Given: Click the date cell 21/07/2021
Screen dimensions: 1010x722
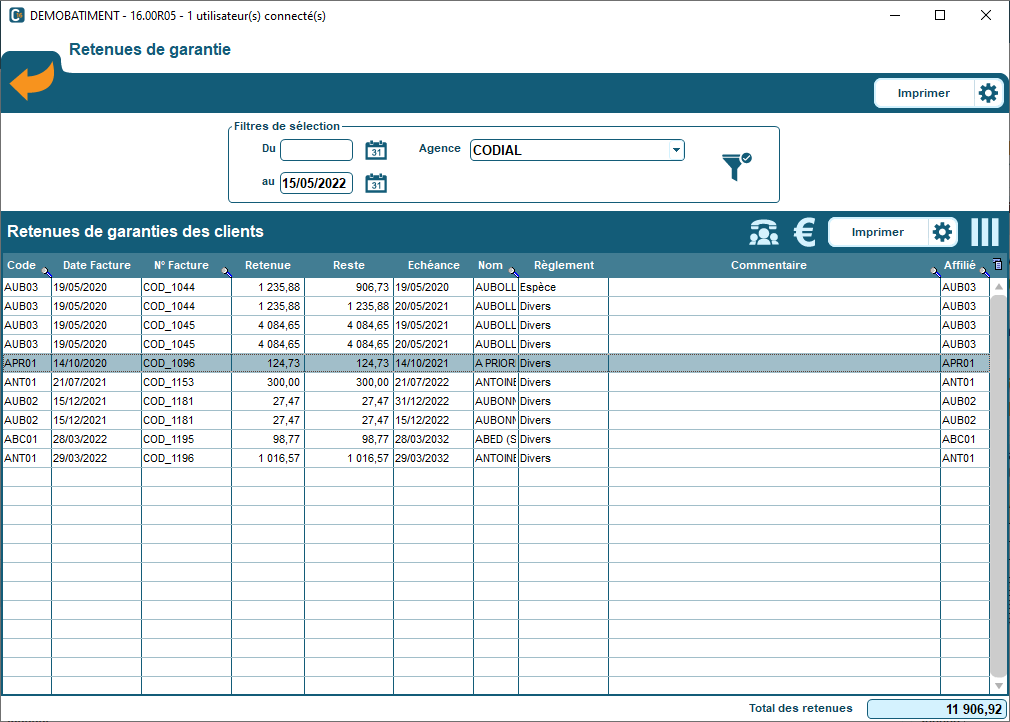Looking at the screenshot, I should pos(96,383).
